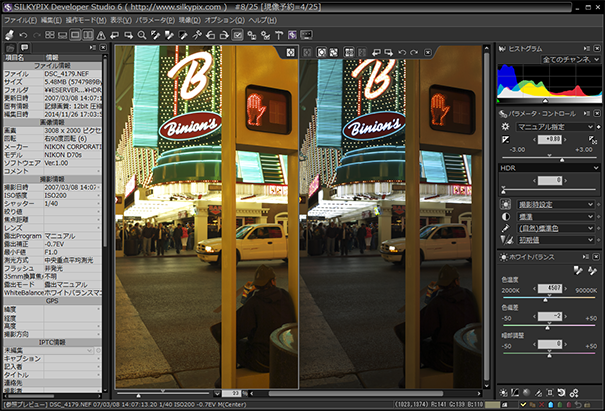Screen dimensions: 605x411
Task: Open the IPTC 未編集 dropdown
Action: click(x=49, y=350)
